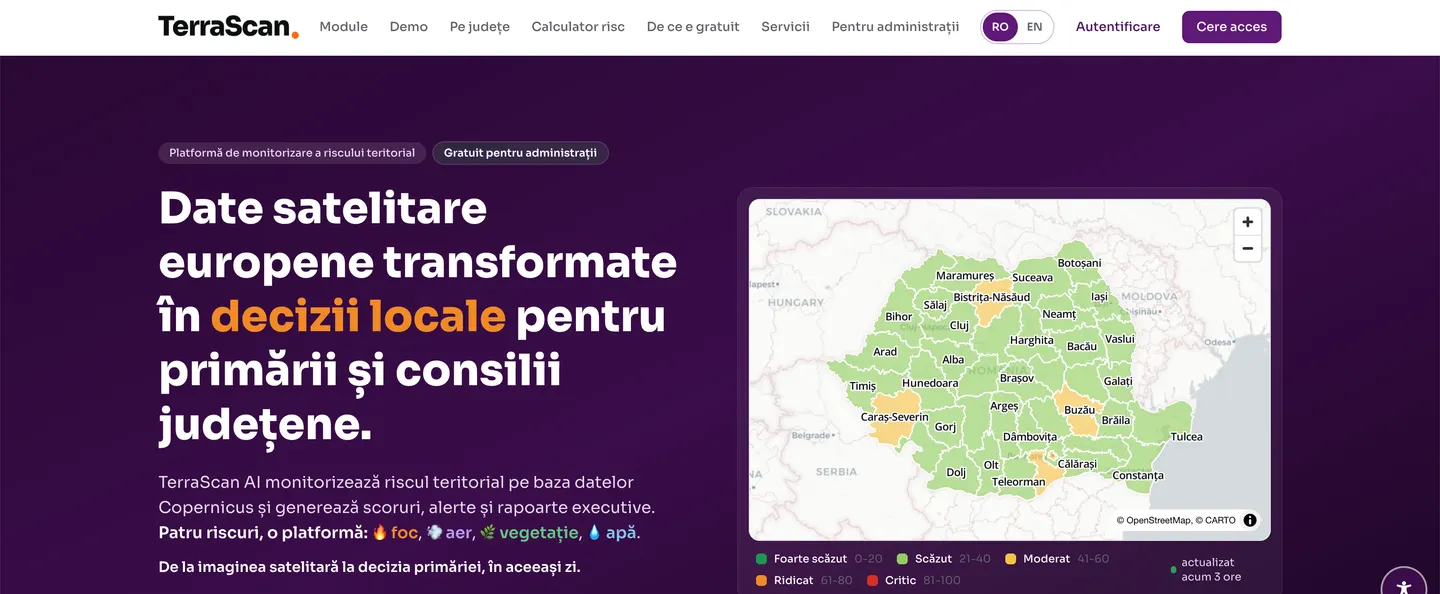The height and width of the screenshot is (594, 1440).
Task: Click the orange decizii locale heading text
Action: 358,316
